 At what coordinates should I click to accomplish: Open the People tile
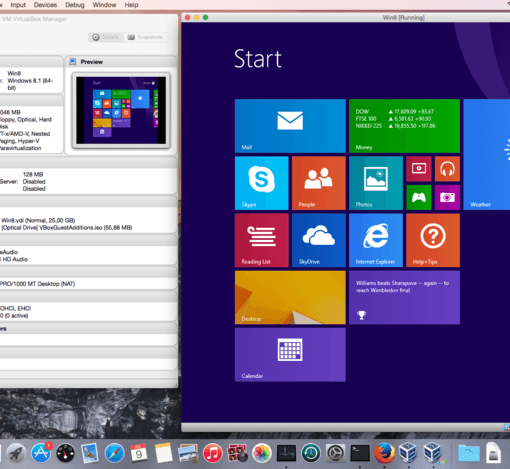(319, 183)
